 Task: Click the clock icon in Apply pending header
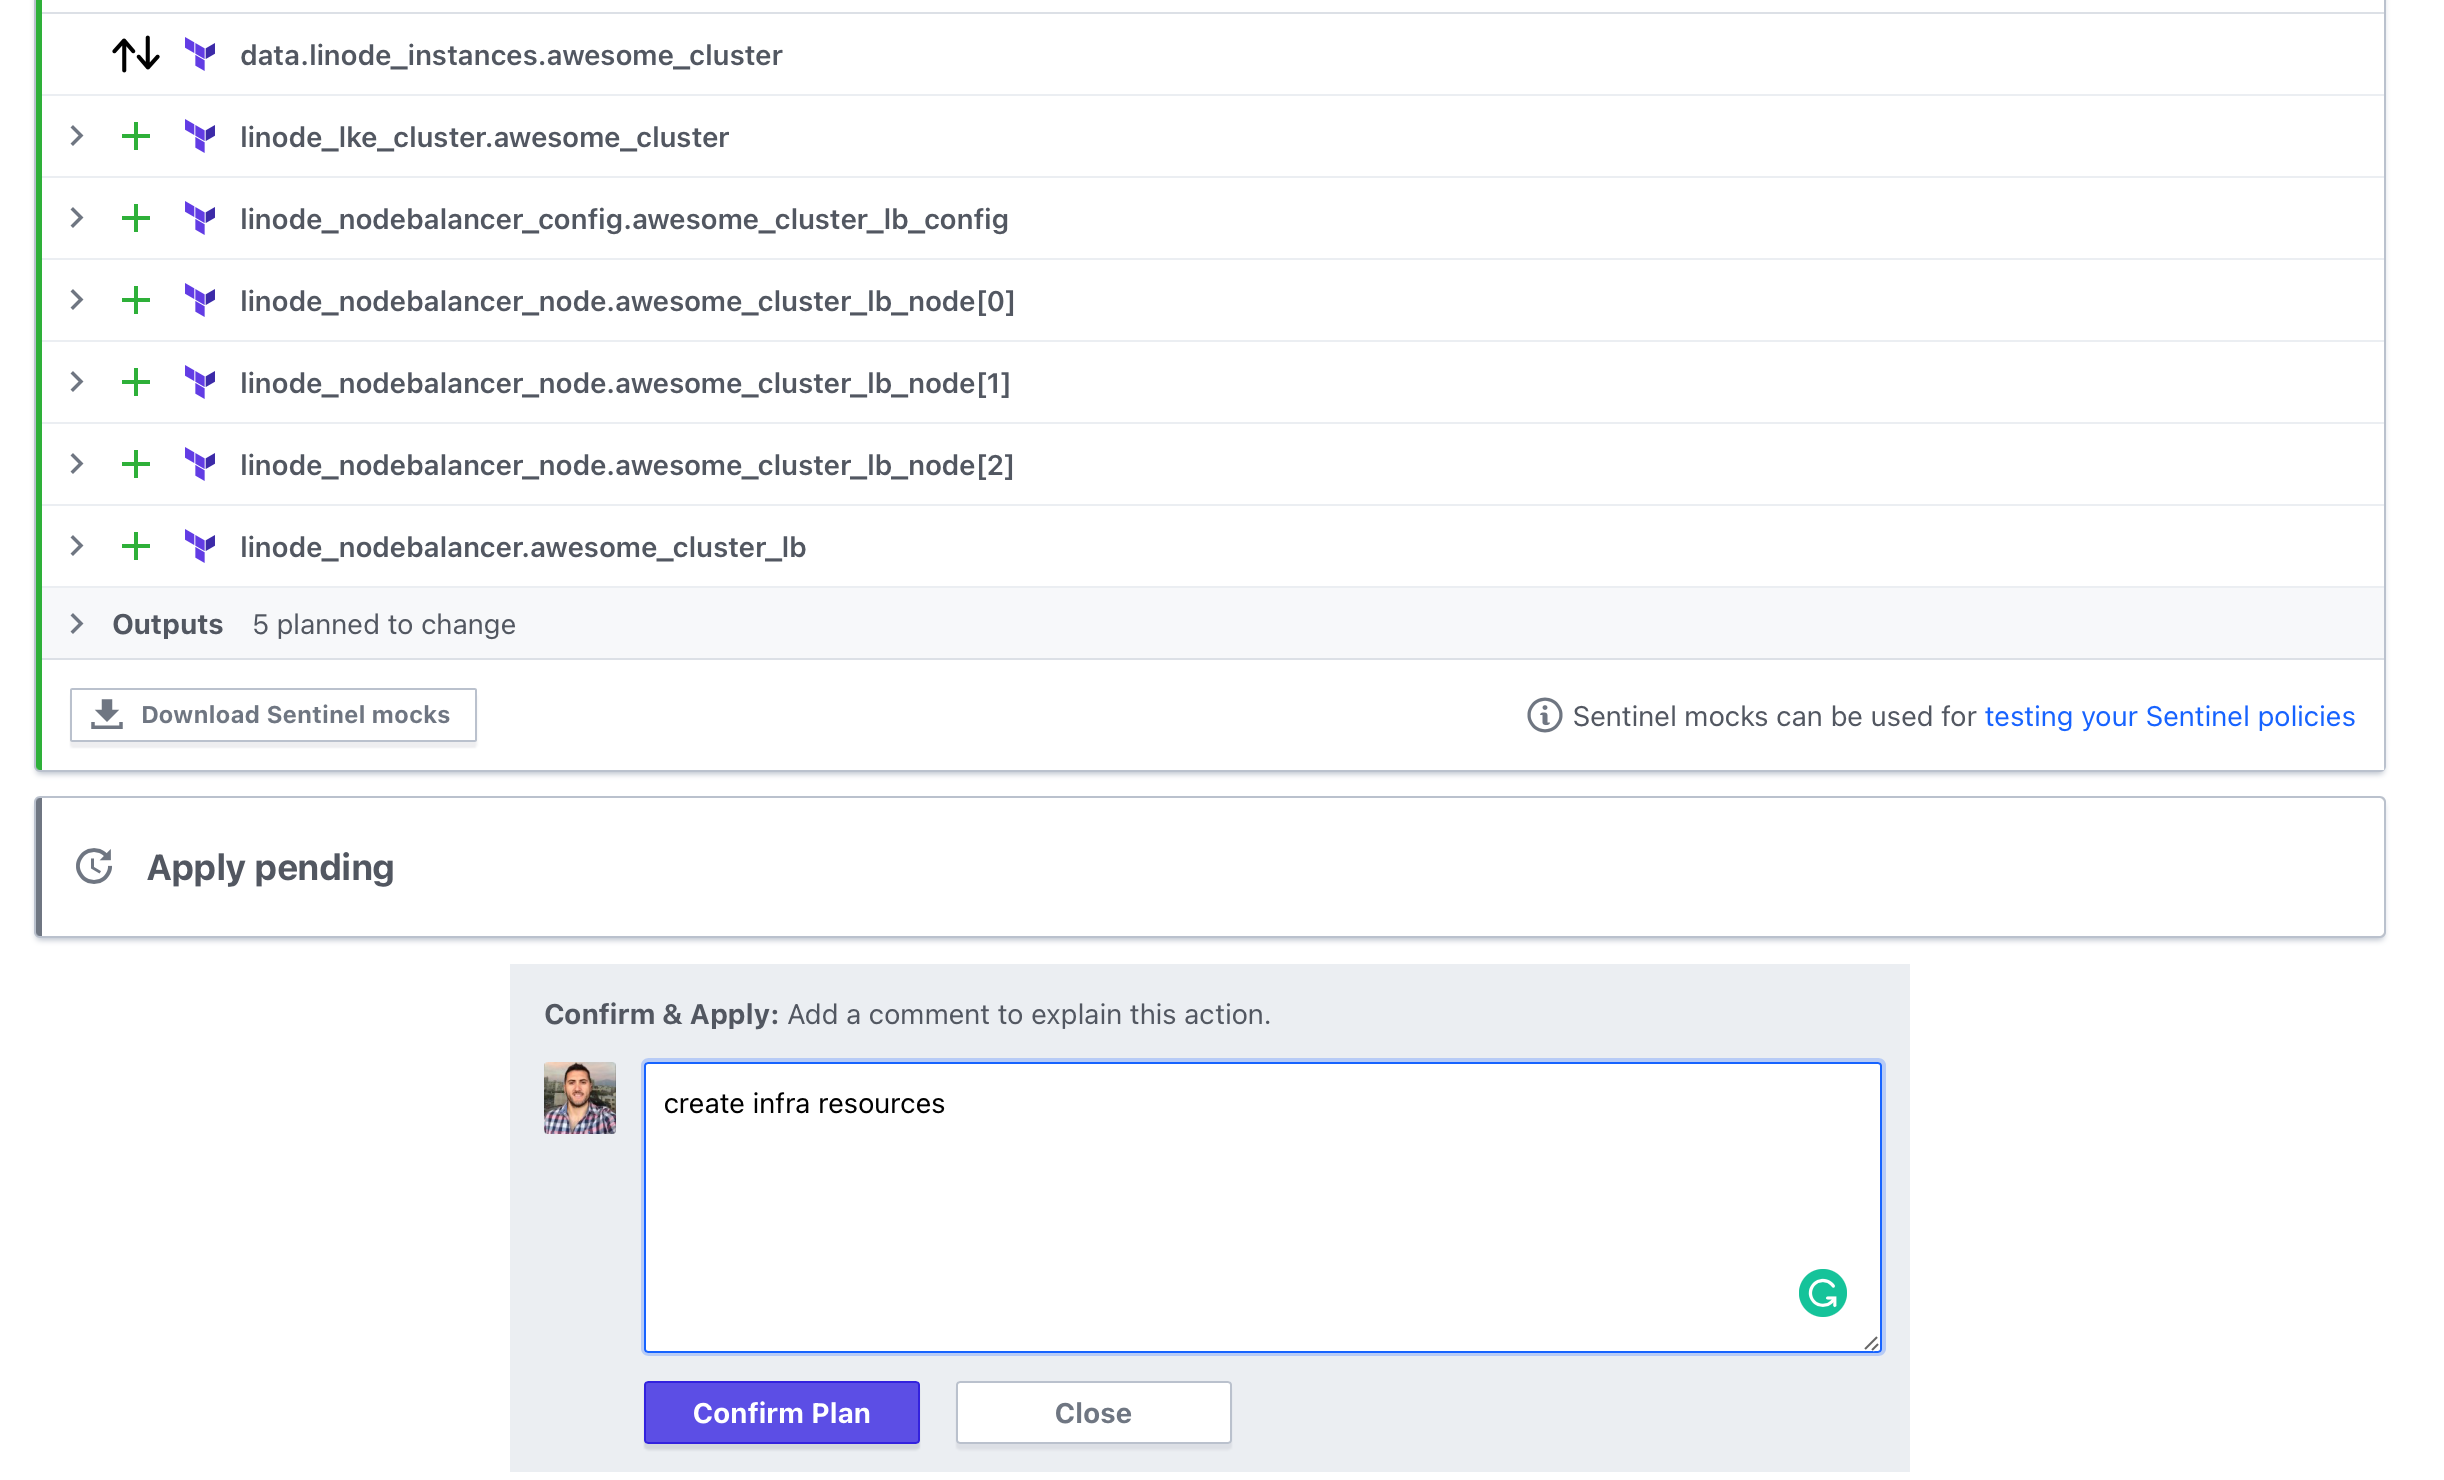tap(94, 866)
